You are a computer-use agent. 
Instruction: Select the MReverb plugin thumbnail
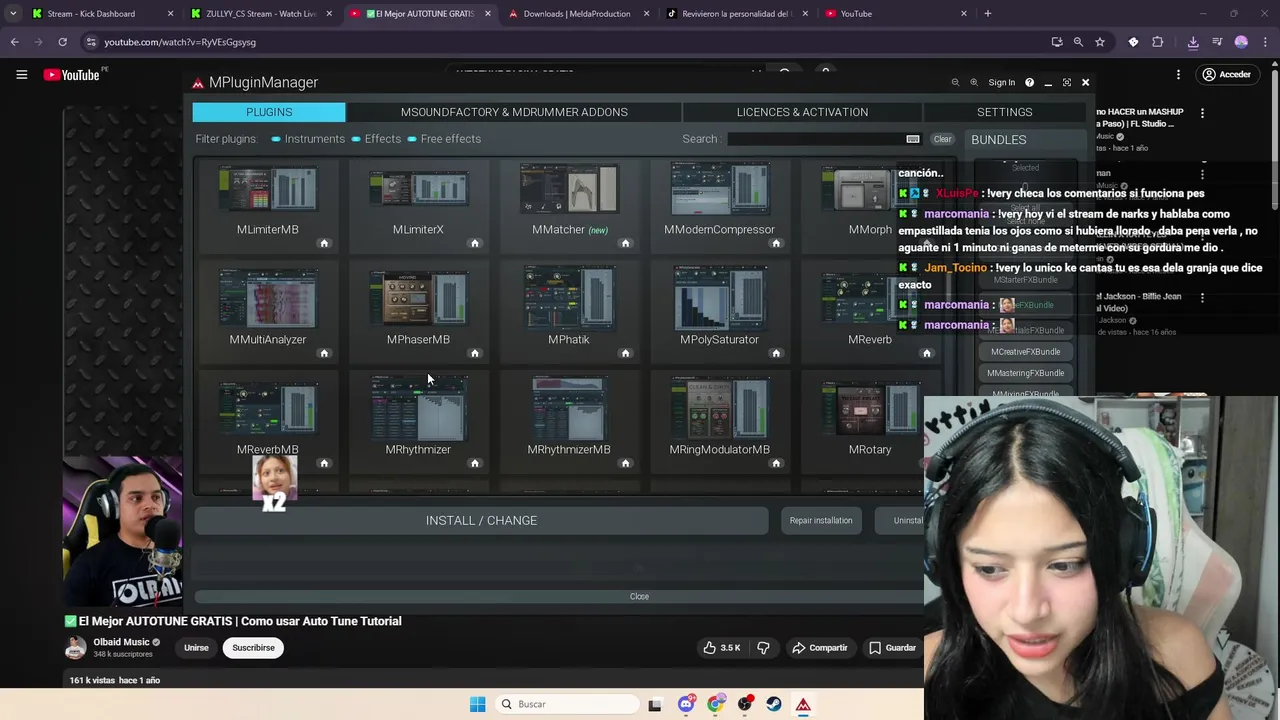point(870,300)
